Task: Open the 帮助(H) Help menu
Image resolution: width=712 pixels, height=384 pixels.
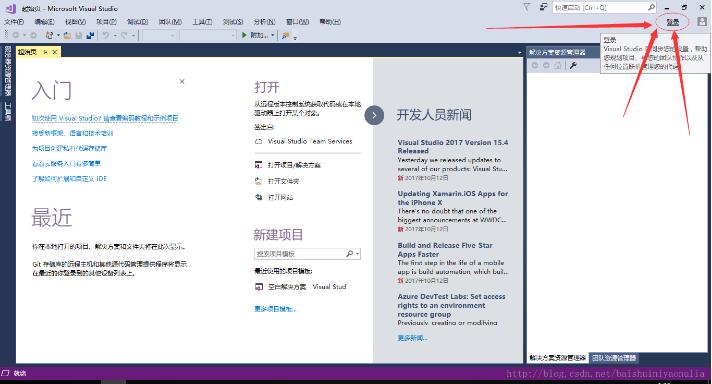Action: [330, 22]
